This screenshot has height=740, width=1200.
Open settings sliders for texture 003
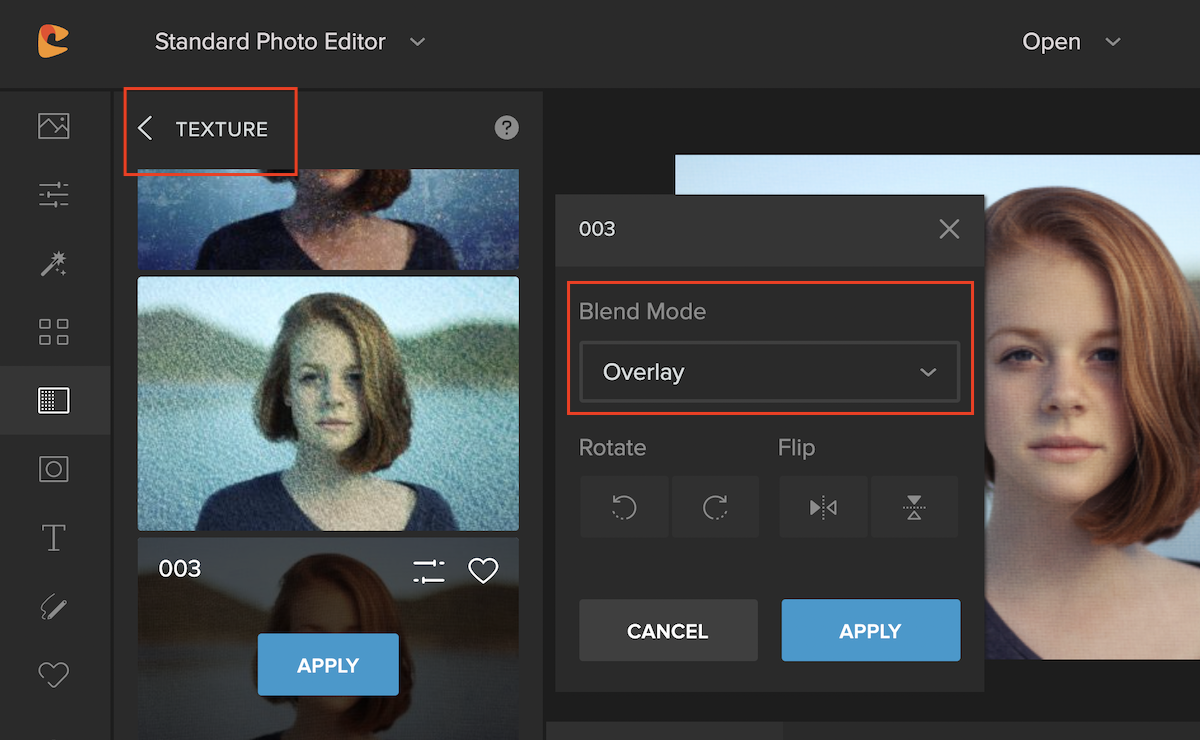click(x=429, y=571)
